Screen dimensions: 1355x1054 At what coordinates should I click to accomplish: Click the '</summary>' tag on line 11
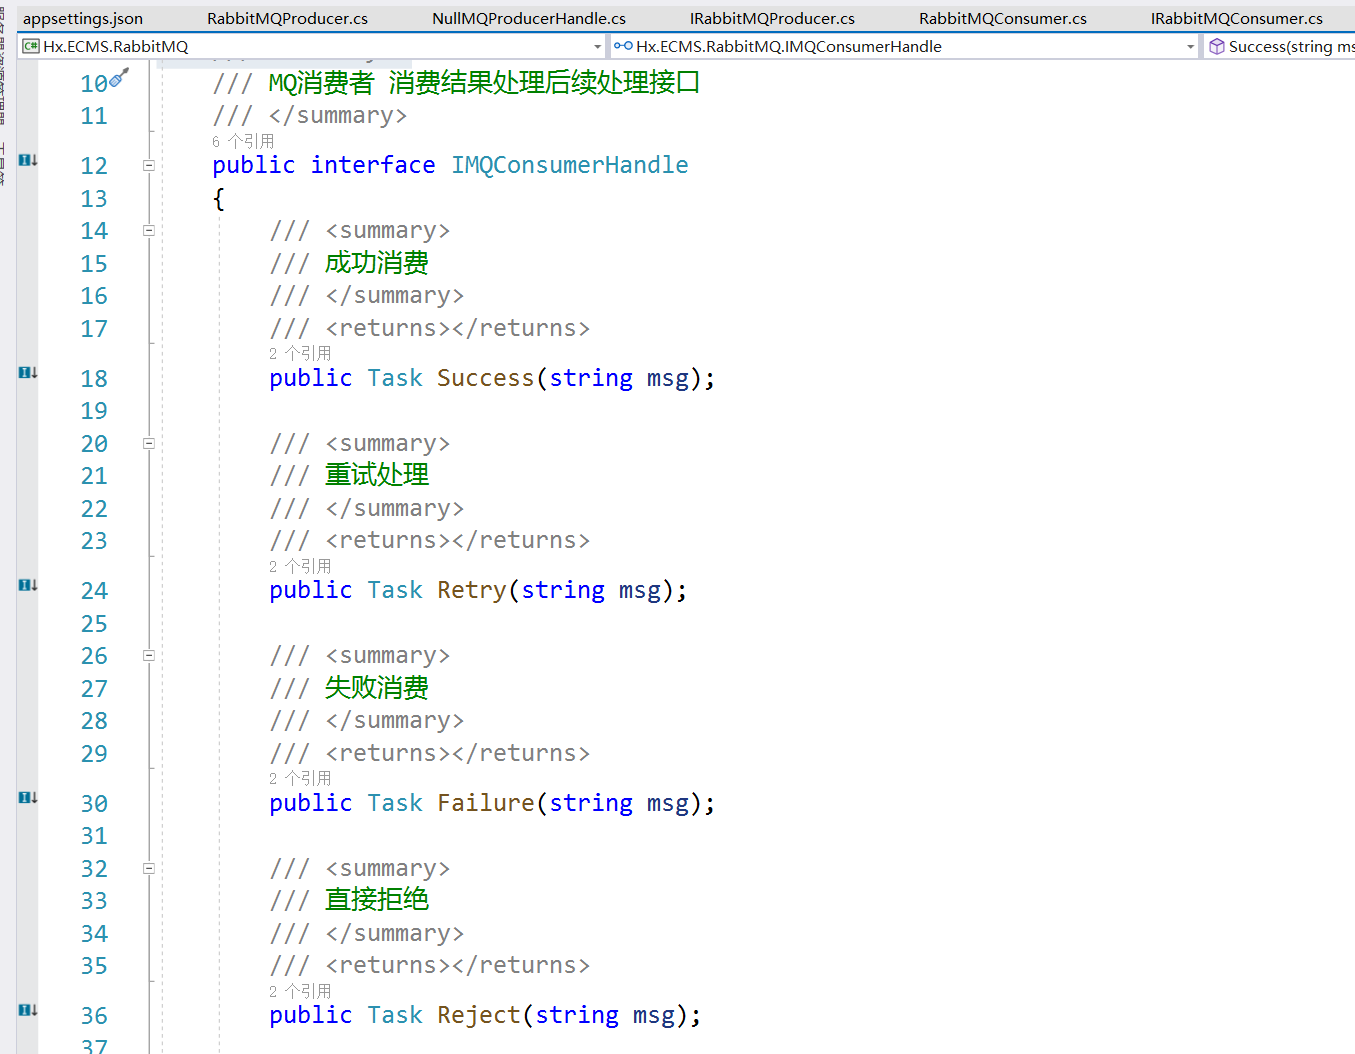(338, 116)
